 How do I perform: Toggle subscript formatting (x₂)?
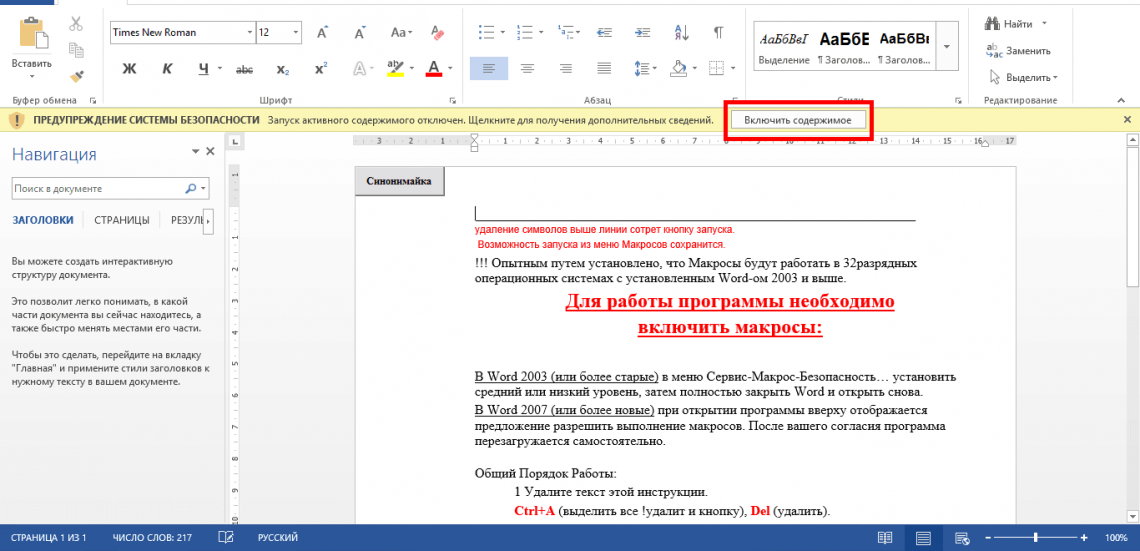click(283, 69)
